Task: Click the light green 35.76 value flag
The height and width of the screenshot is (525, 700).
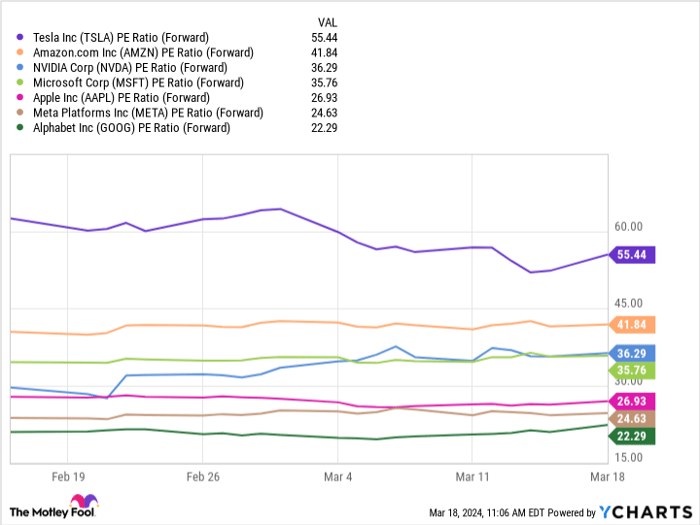Action: coord(631,370)
